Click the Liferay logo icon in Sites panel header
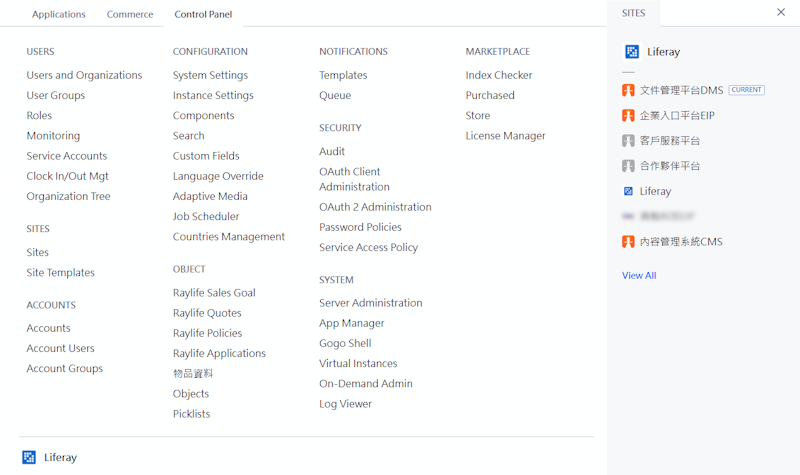The image size is (800, 475). tap(632, 52)
